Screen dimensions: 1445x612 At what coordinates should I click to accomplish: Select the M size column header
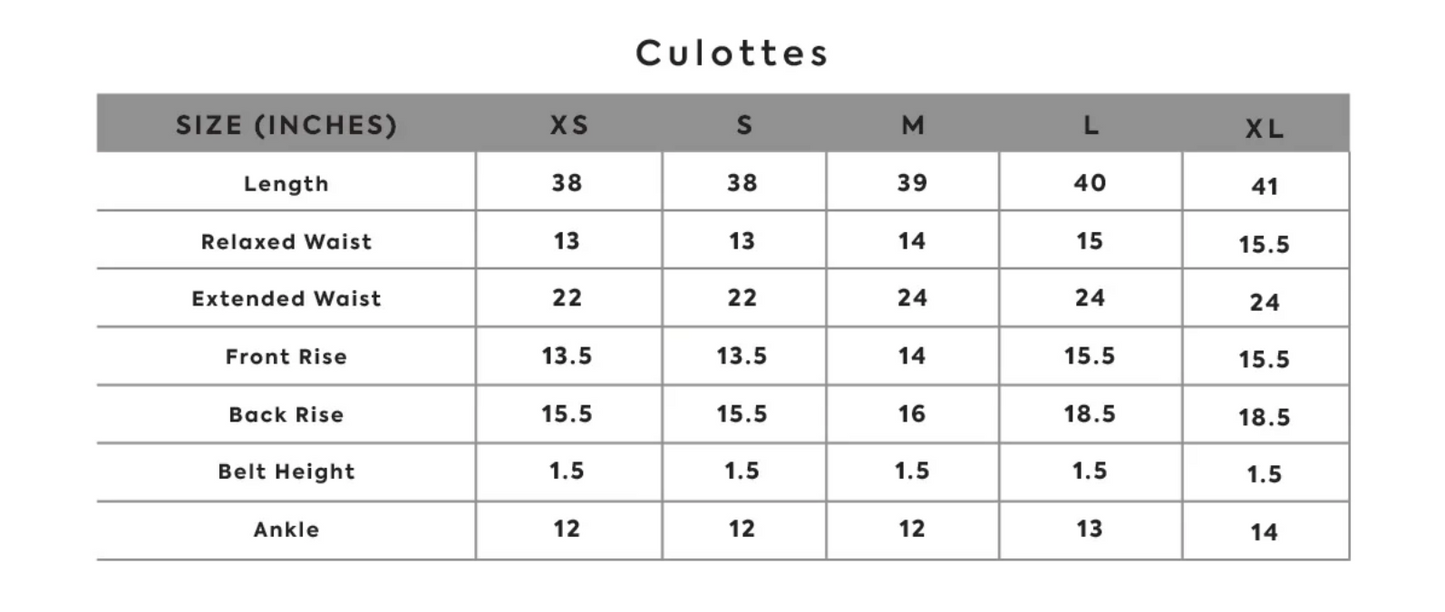pyautogui.click(x=912, y=125)
